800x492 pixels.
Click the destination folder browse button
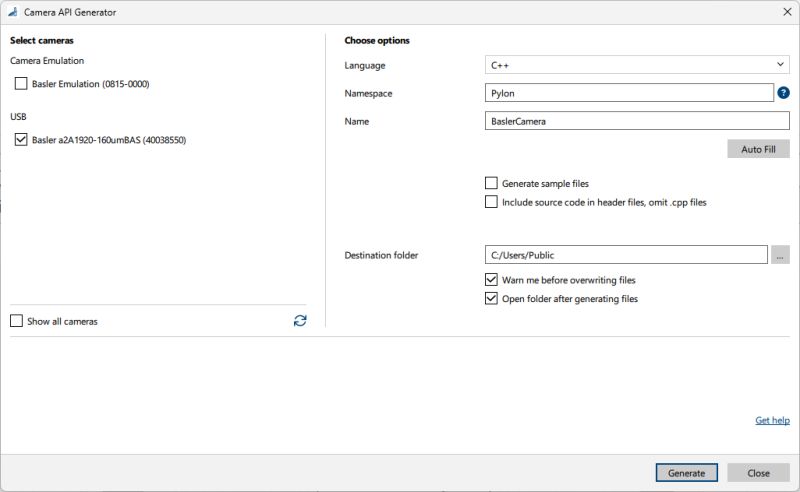(x=781, y=255)
